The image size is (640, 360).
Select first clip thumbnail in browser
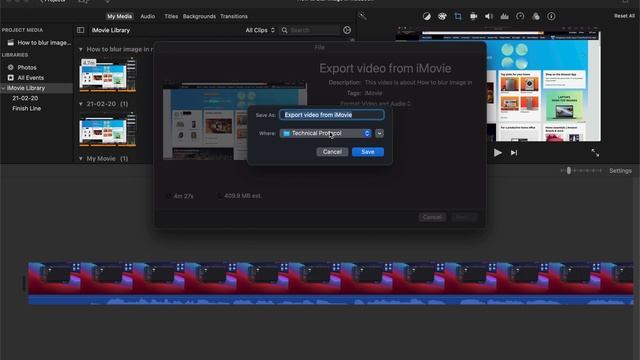[108, 74]
